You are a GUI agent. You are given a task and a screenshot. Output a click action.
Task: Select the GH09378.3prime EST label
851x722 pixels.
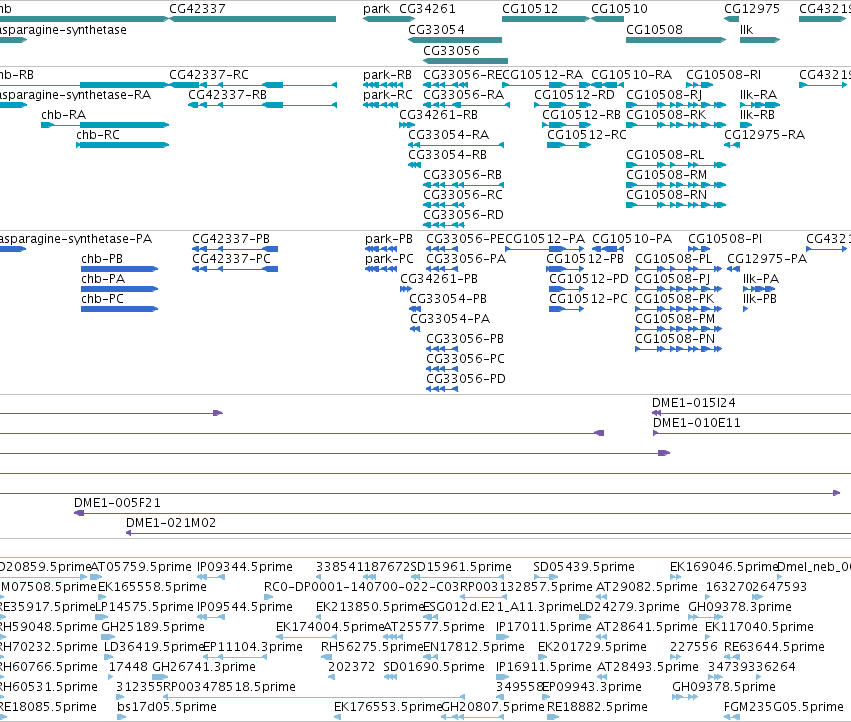pyautogui.click(x=740, y=607)
